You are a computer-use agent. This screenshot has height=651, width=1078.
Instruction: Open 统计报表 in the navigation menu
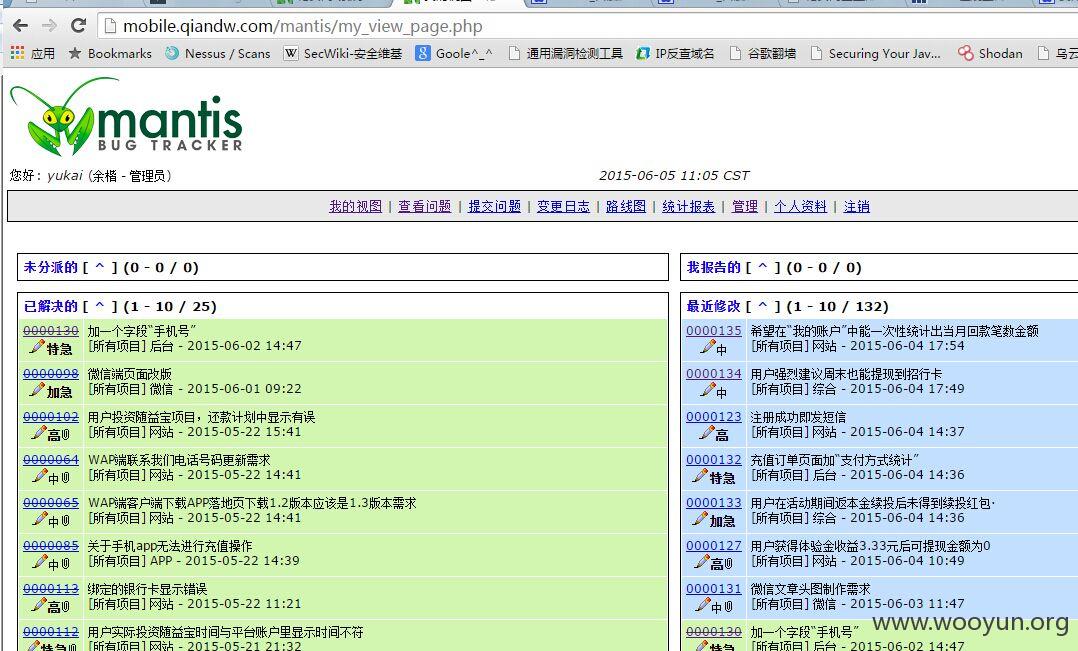688,206
